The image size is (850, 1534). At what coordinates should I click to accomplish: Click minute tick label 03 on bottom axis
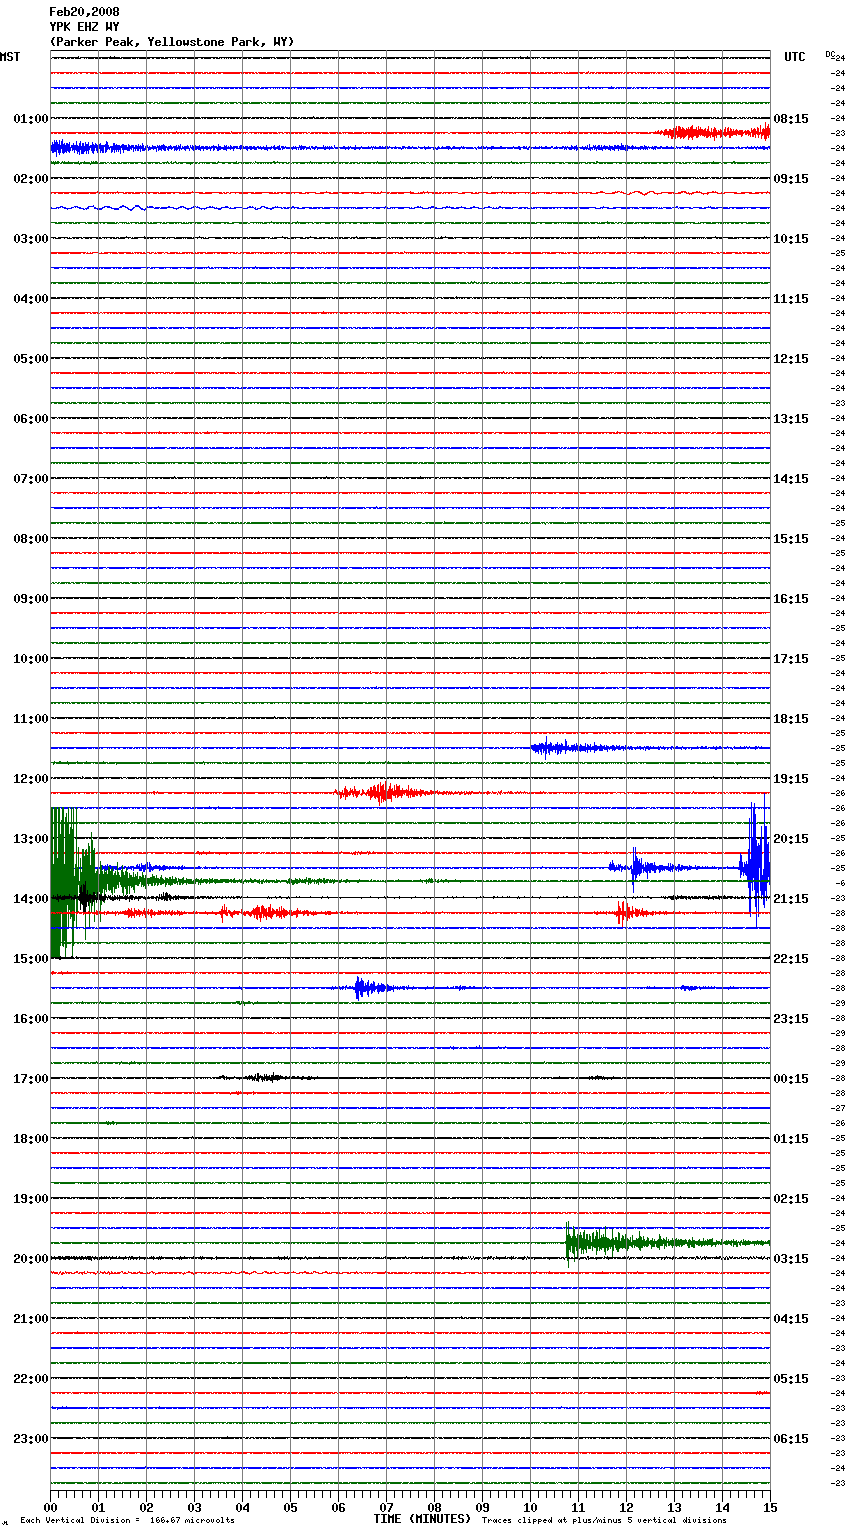(x=195, y=1507)
